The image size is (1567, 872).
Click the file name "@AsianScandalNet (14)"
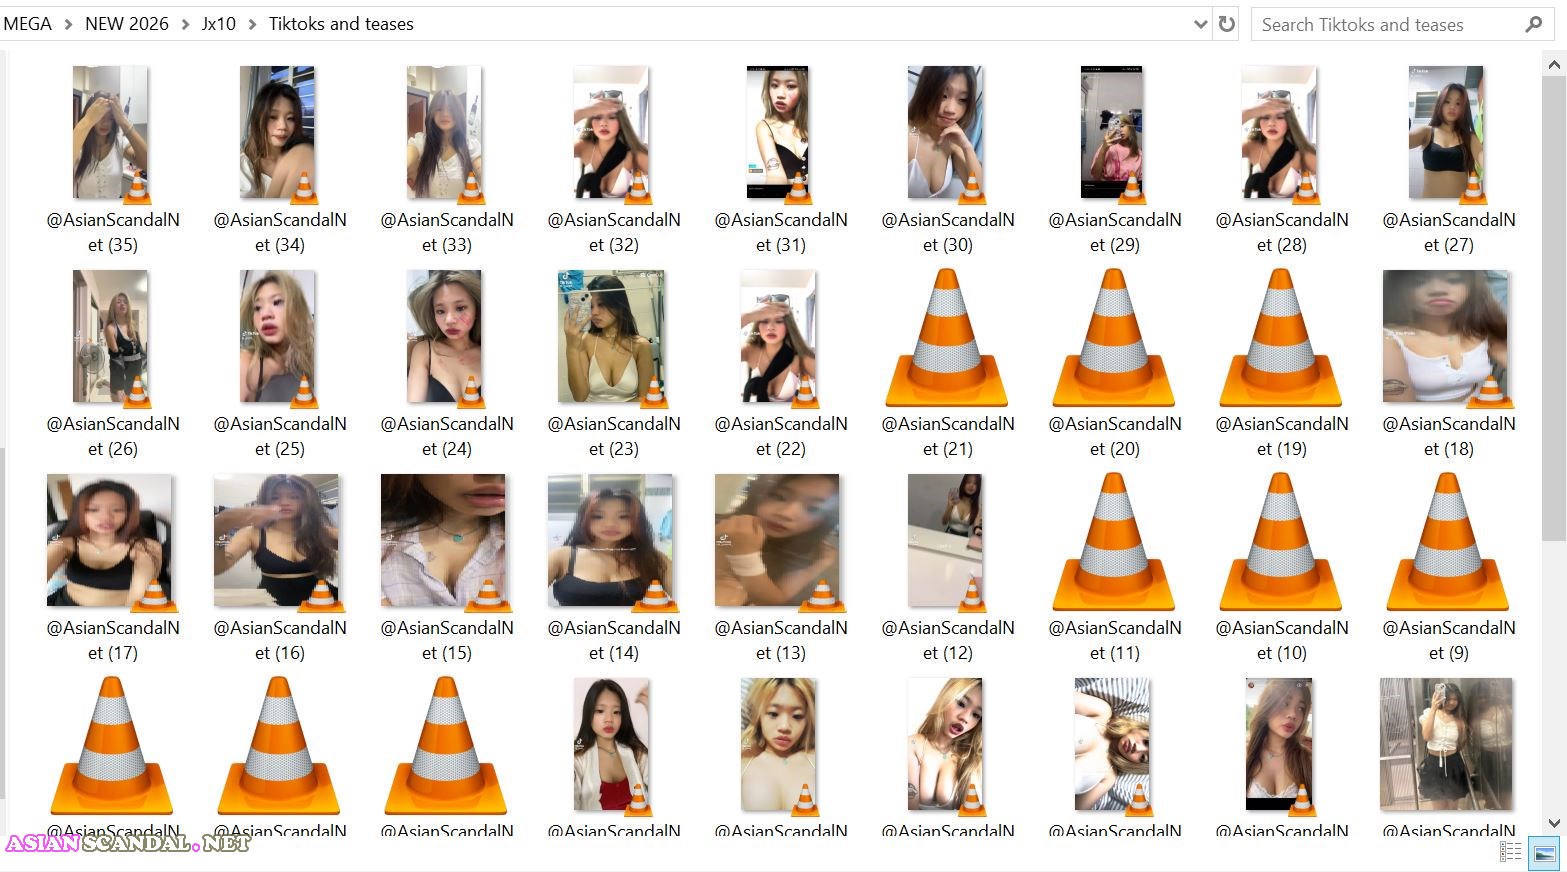coord(614,640)
